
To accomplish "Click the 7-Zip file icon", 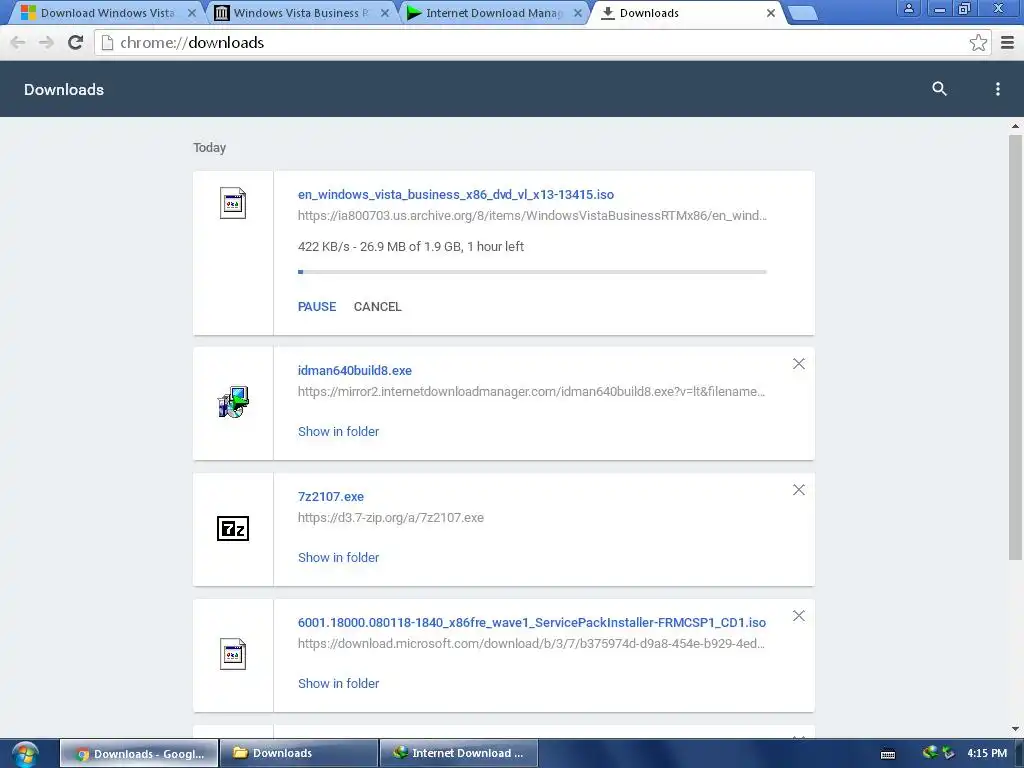I will point(233,528).
